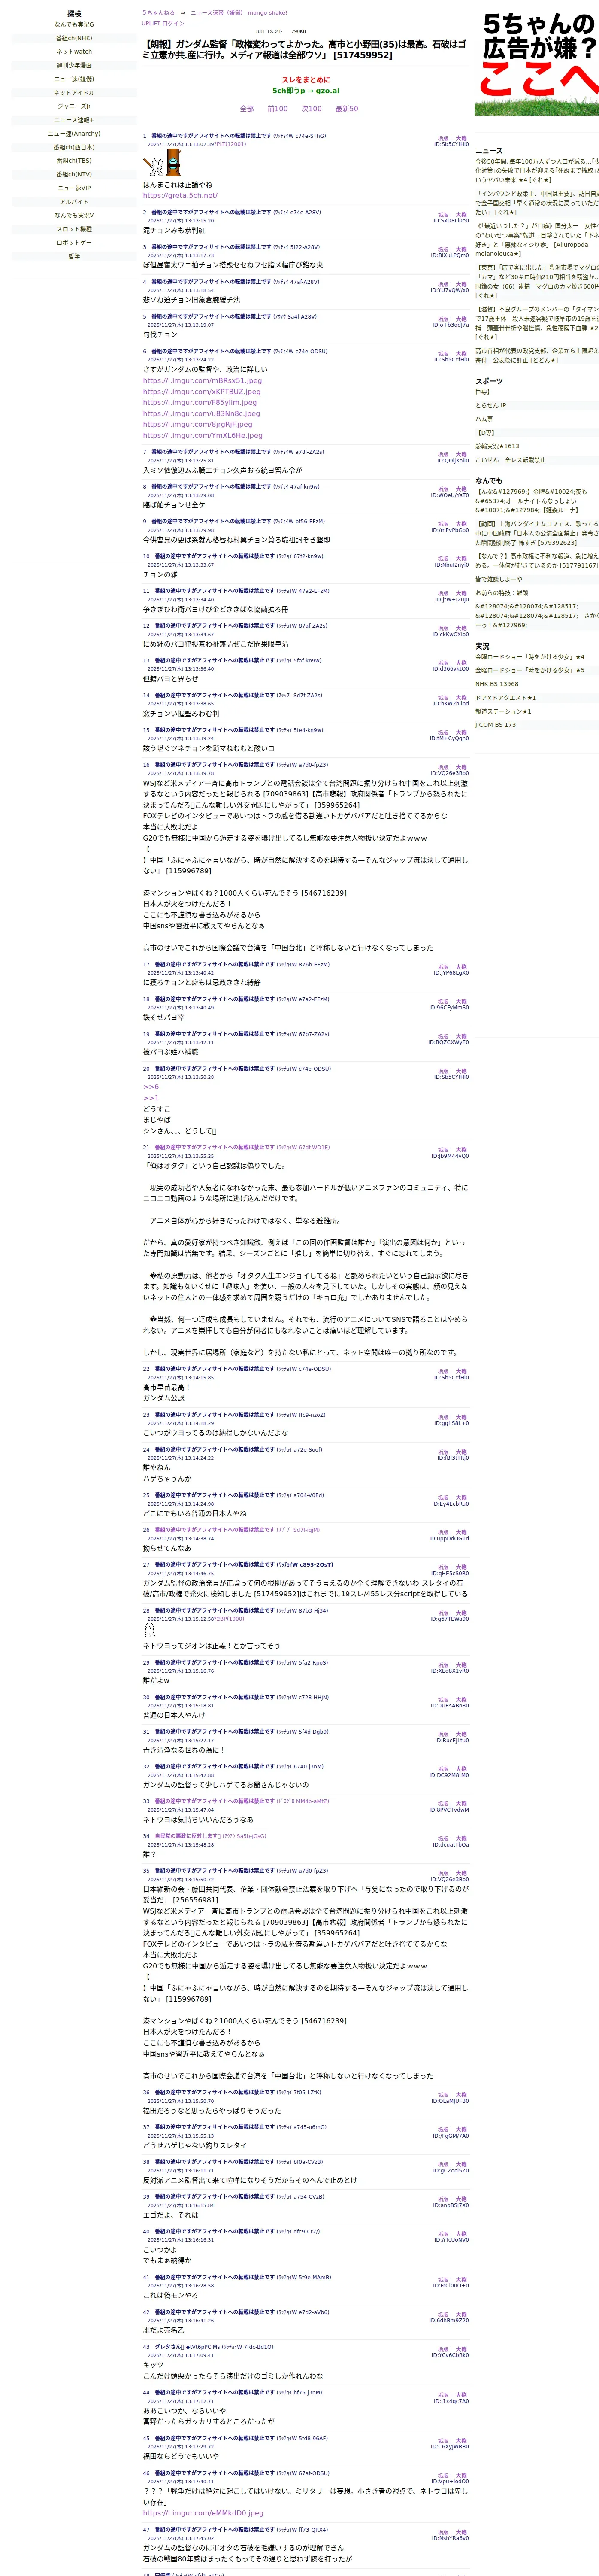
Task: Click poster name グレタさんj in post 43
Action: (169, 2347)
